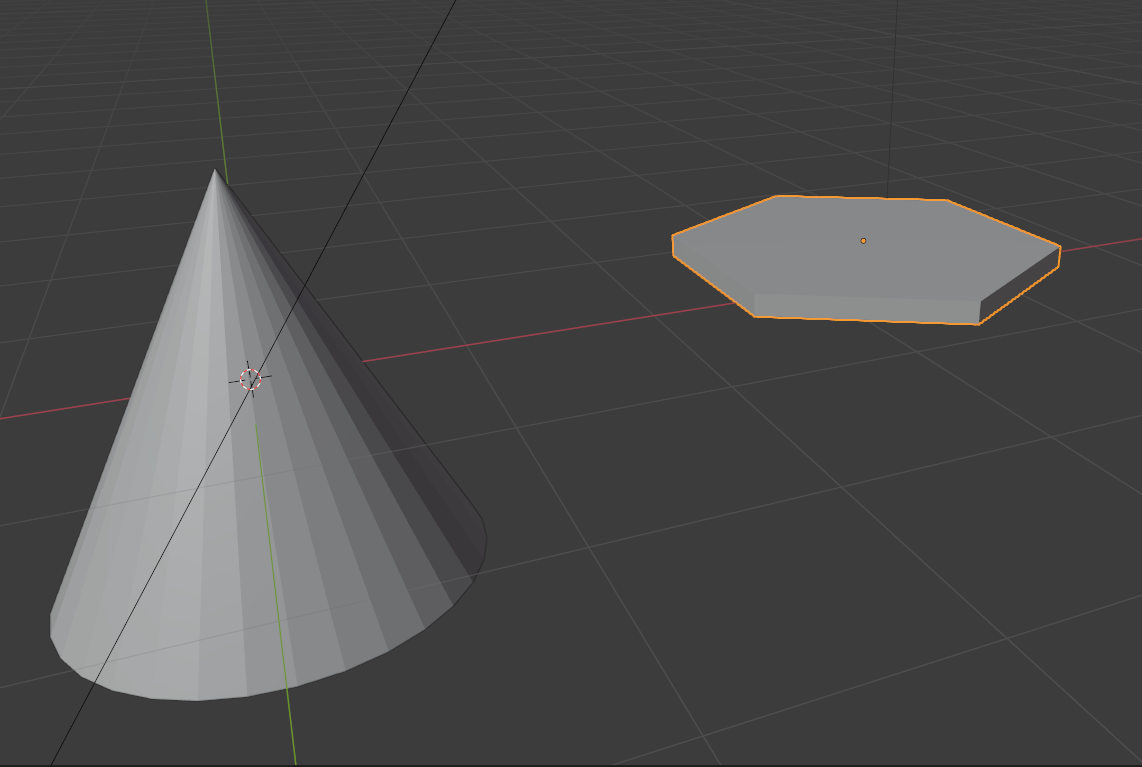1142x767 pixels.
Task: Click the orange origin dot on hexagon
Action: click(863, 240)
